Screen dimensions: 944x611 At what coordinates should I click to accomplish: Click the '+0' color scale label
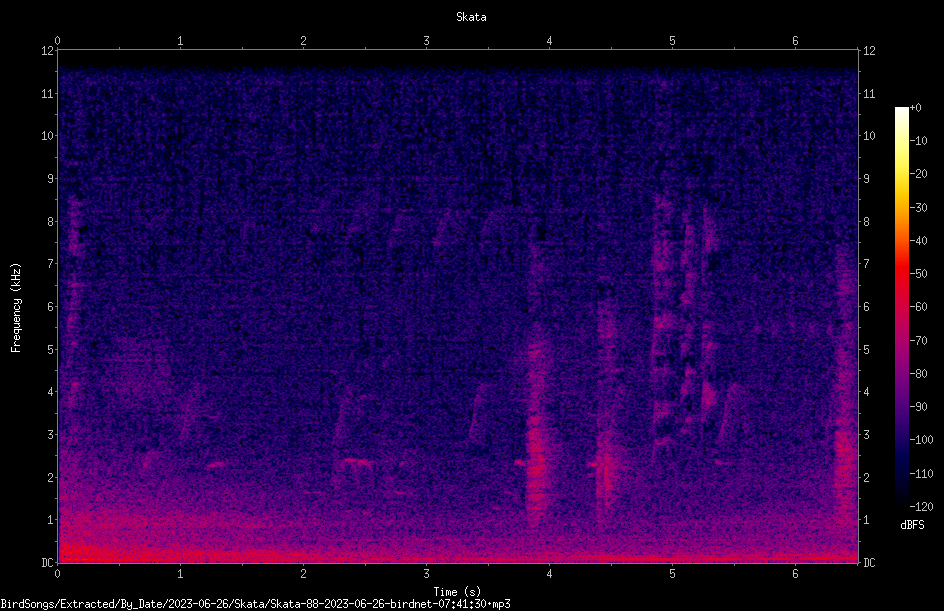click(915, 108)
